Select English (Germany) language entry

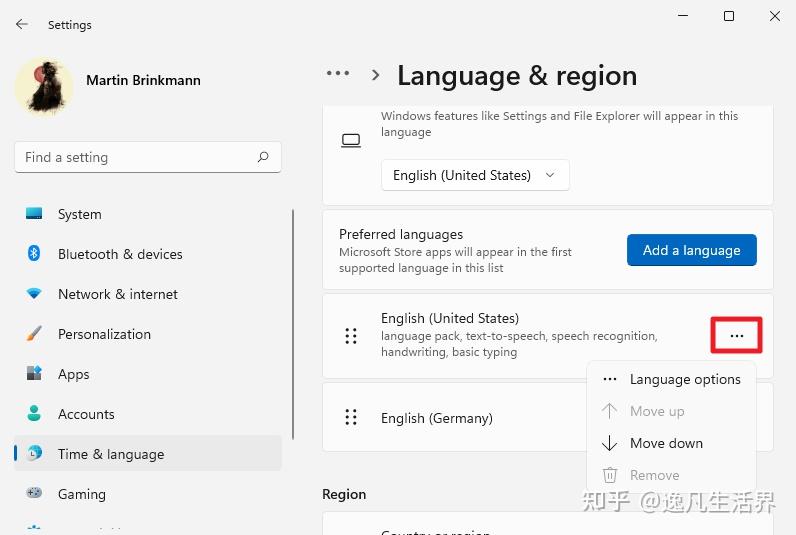coord(437,418)
